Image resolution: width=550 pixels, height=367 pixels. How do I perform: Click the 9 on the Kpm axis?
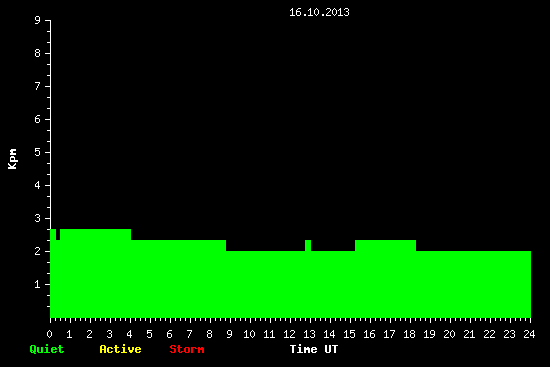(38, 20)
